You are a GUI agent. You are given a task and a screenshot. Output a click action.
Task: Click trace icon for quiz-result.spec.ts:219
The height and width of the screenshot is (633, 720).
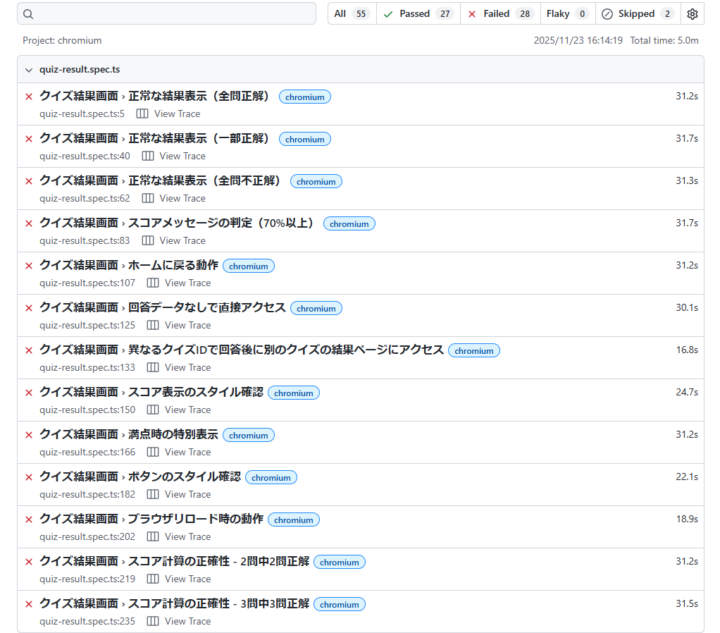point(153,579)
